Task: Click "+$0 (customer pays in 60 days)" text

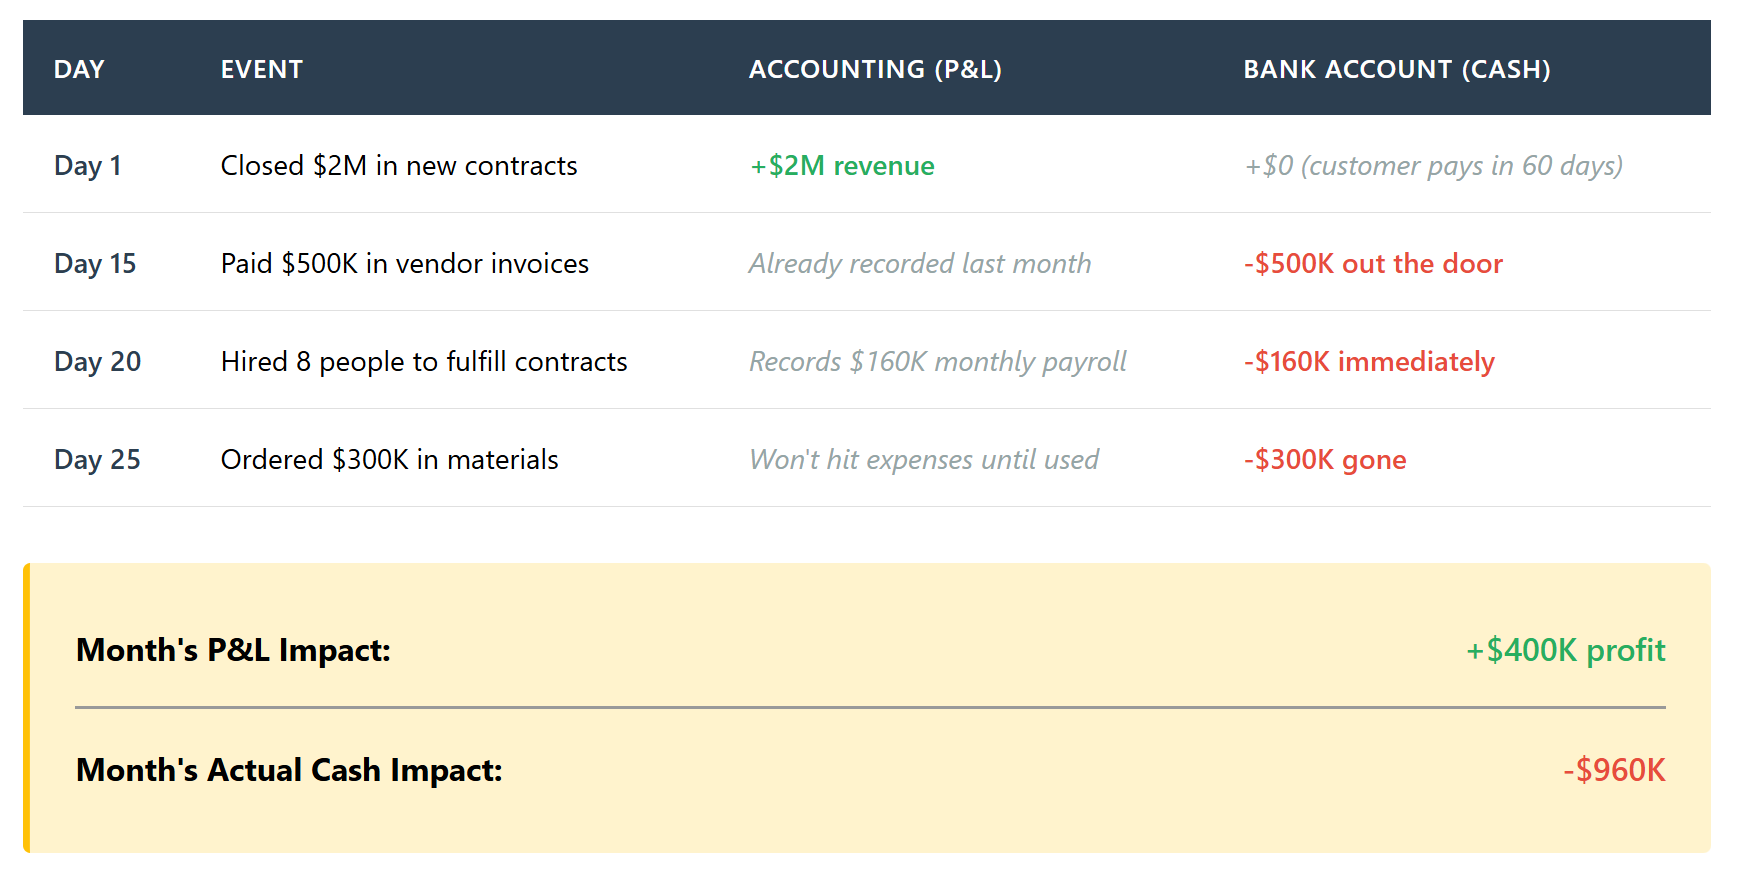Action: 1433,165
